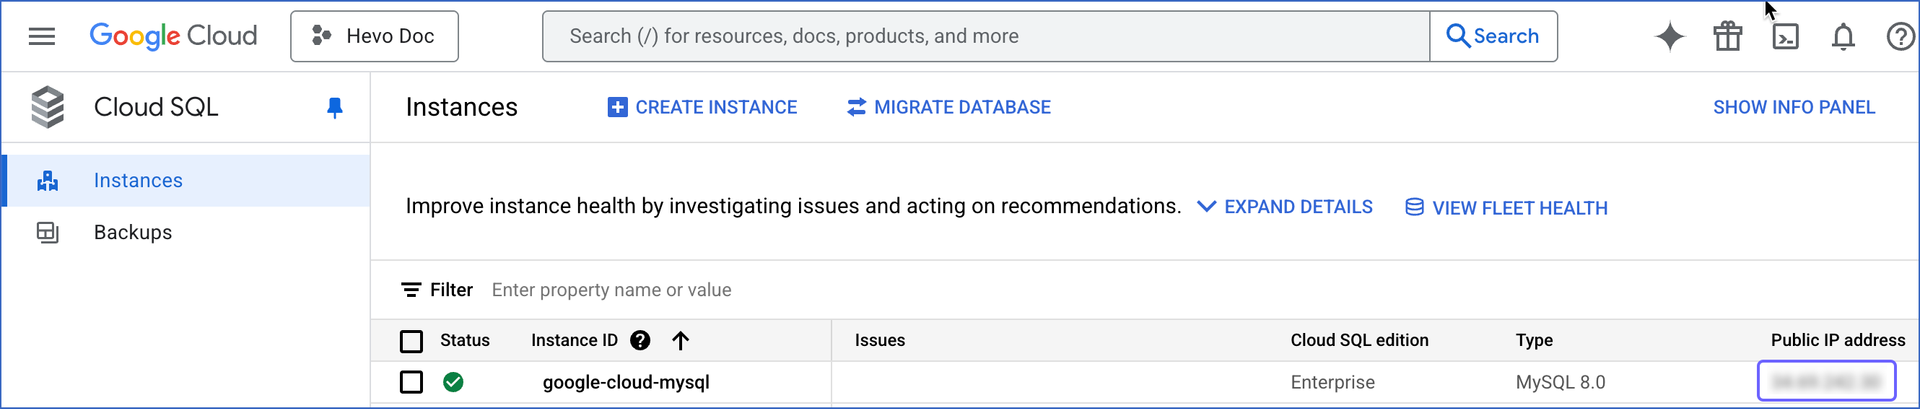Open VIEW FLEET HEALTH
Viewport: 1920px width, 409px height.
[x=1506, y=208]
